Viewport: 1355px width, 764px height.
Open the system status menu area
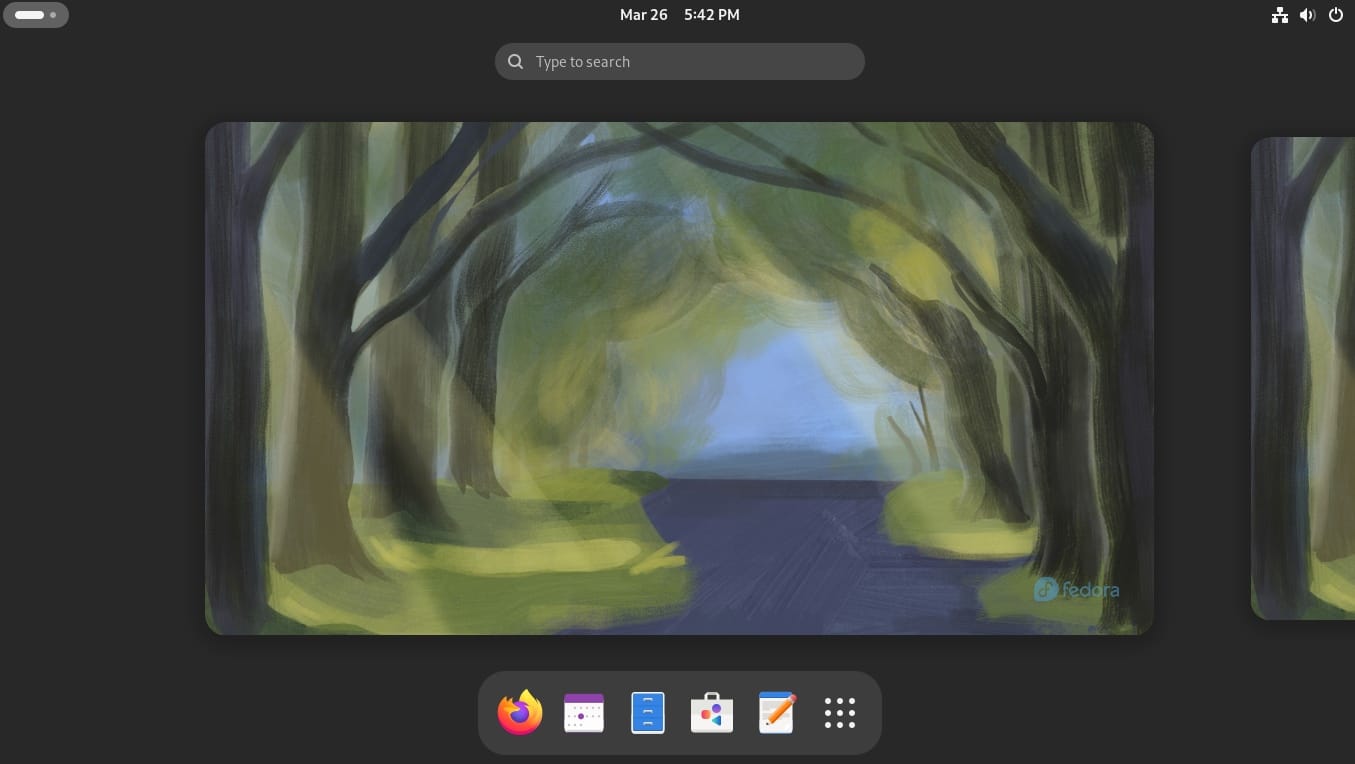point(1307,15)
